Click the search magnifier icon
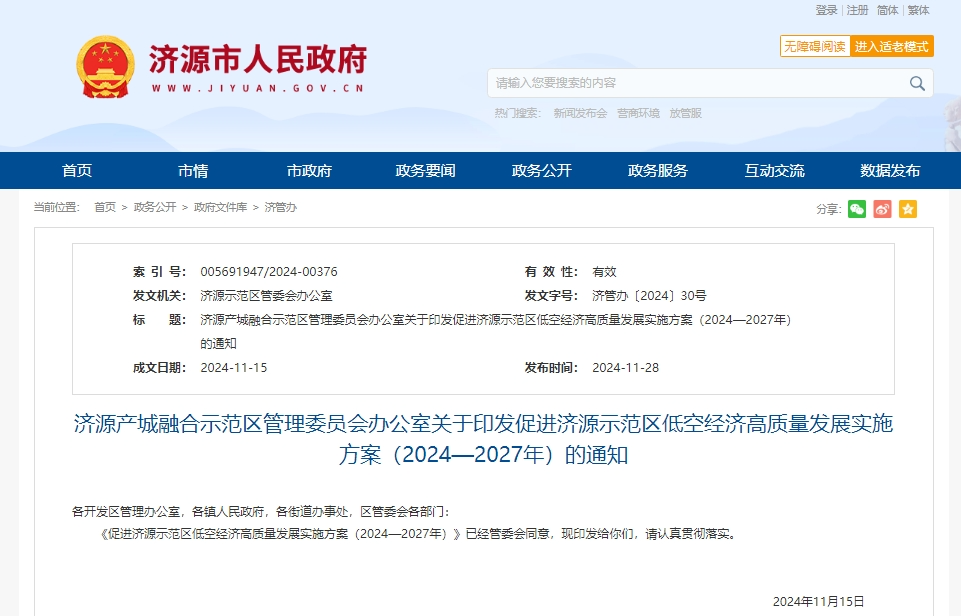 coord(916,84)
